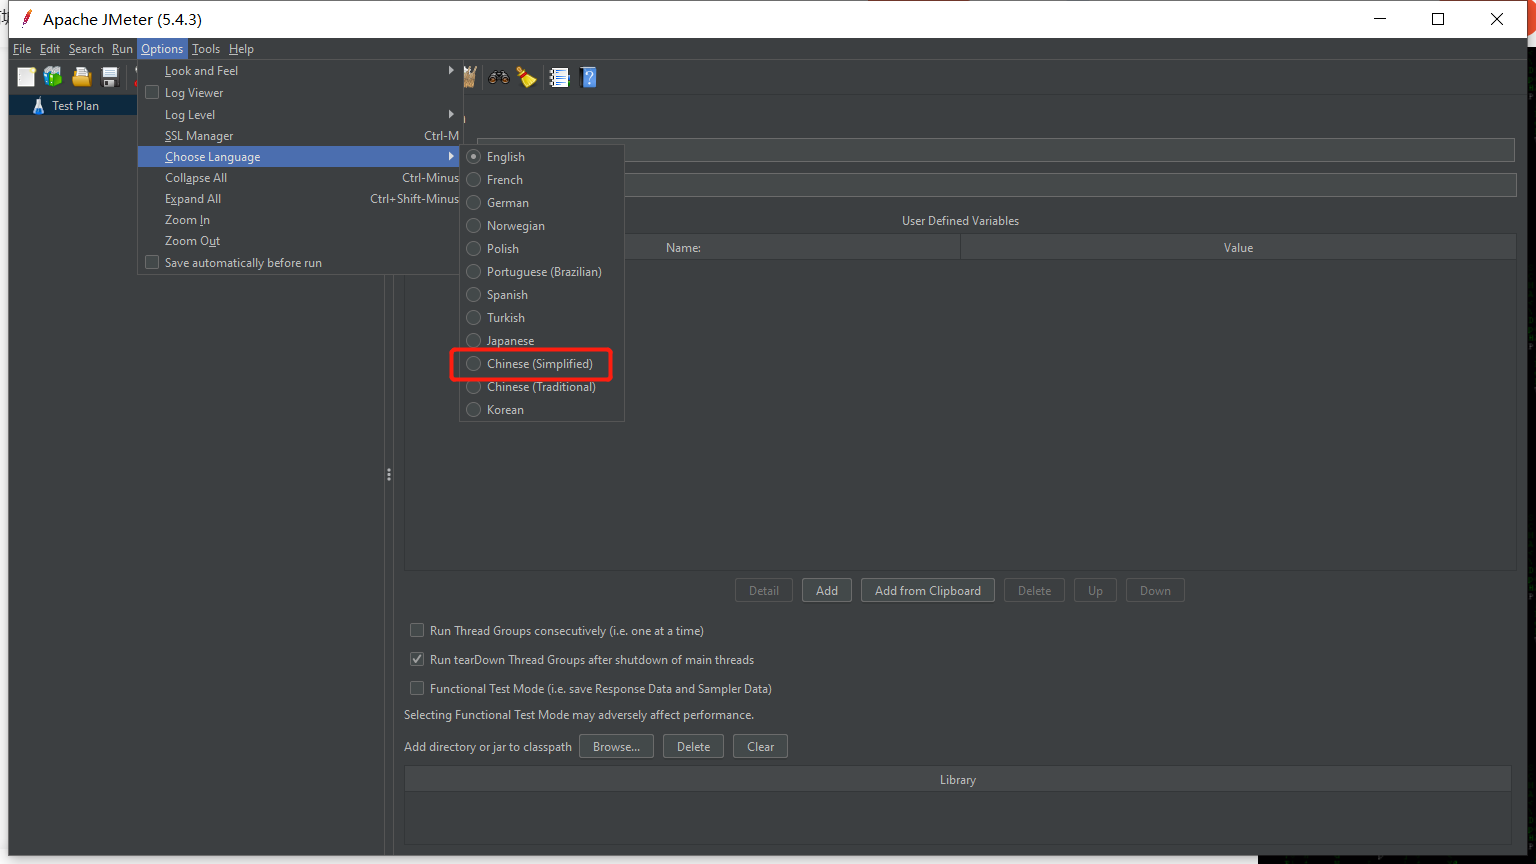Viewport: 1536px width, 864px height.
Task: Expand the Look and Feel submenu
Action: pyautogui.click(x=300, y=71)
